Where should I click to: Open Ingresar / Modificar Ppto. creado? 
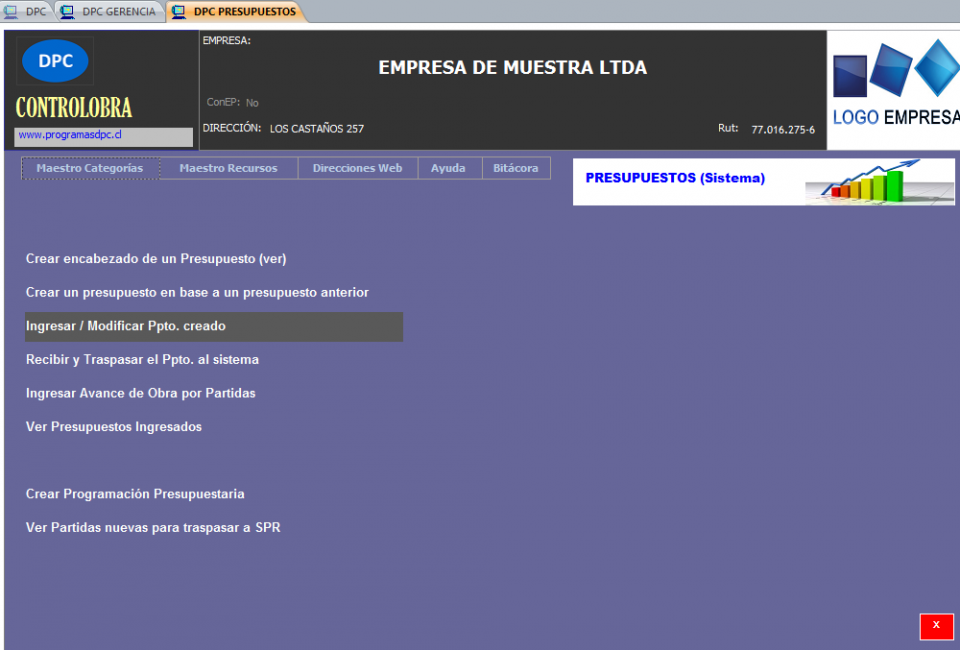126,326
